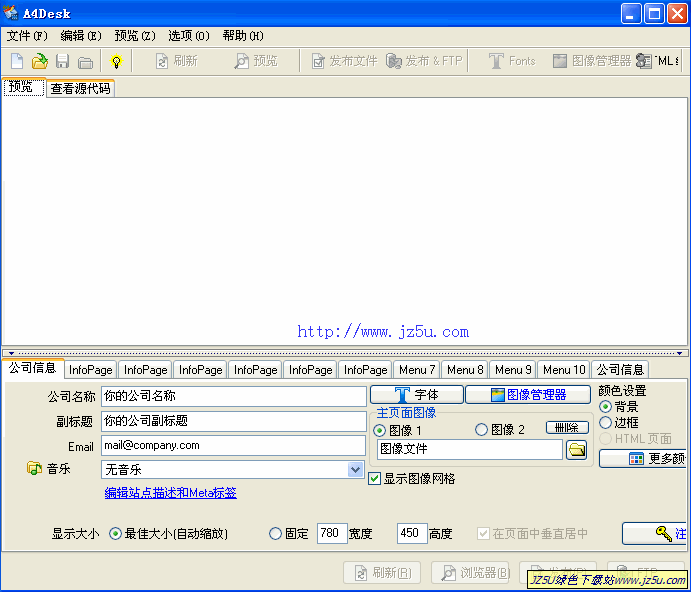This screenshot has height=592, width=691.
Task: Select the first 公司信息 tab
Action: 33,368
